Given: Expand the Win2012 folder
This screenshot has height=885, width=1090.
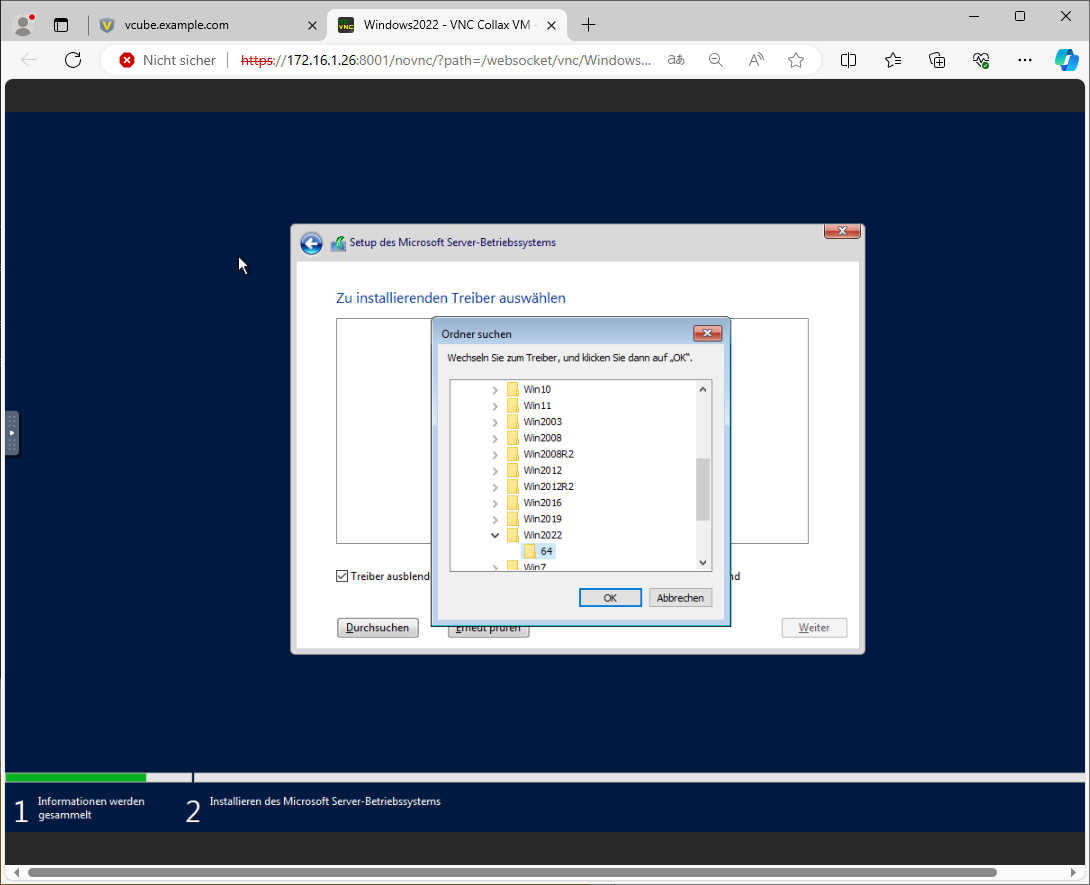Looking at the screenshot, I should pyautogui.click(x=495, y=471).
